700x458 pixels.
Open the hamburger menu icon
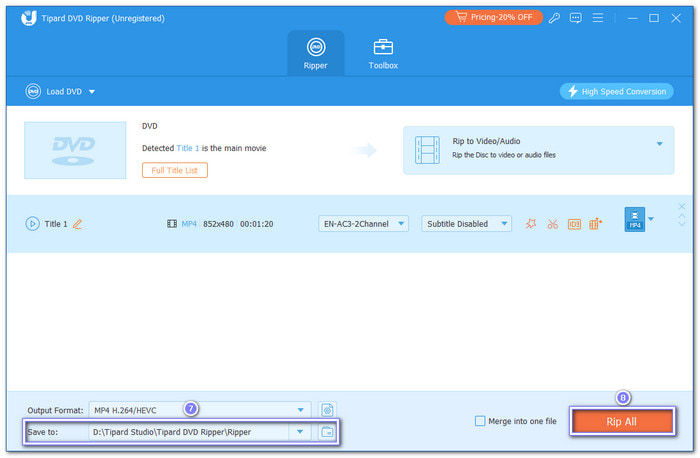[x=597, y=18]
